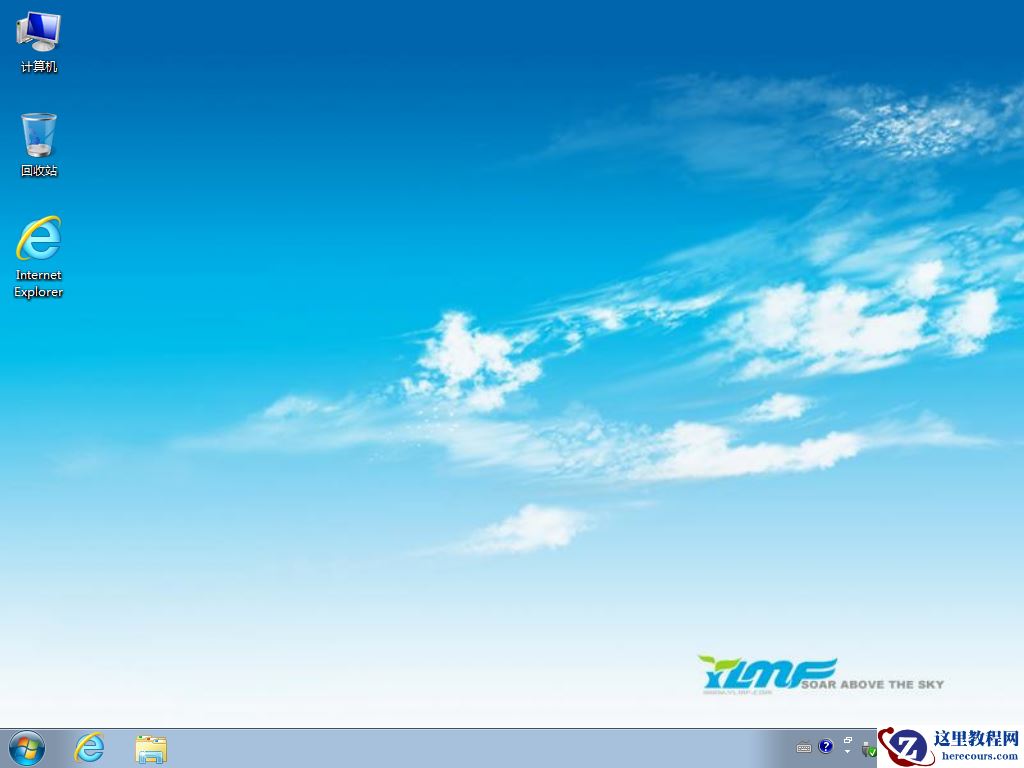
Task: Open the 回收站 Recycle Bin
Action: tap(38, 135)
